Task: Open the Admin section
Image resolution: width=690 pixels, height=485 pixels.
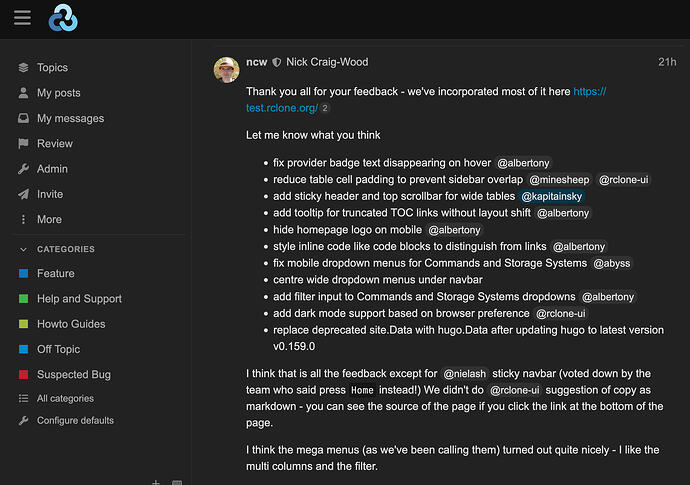Action: (x=52, y=169)
